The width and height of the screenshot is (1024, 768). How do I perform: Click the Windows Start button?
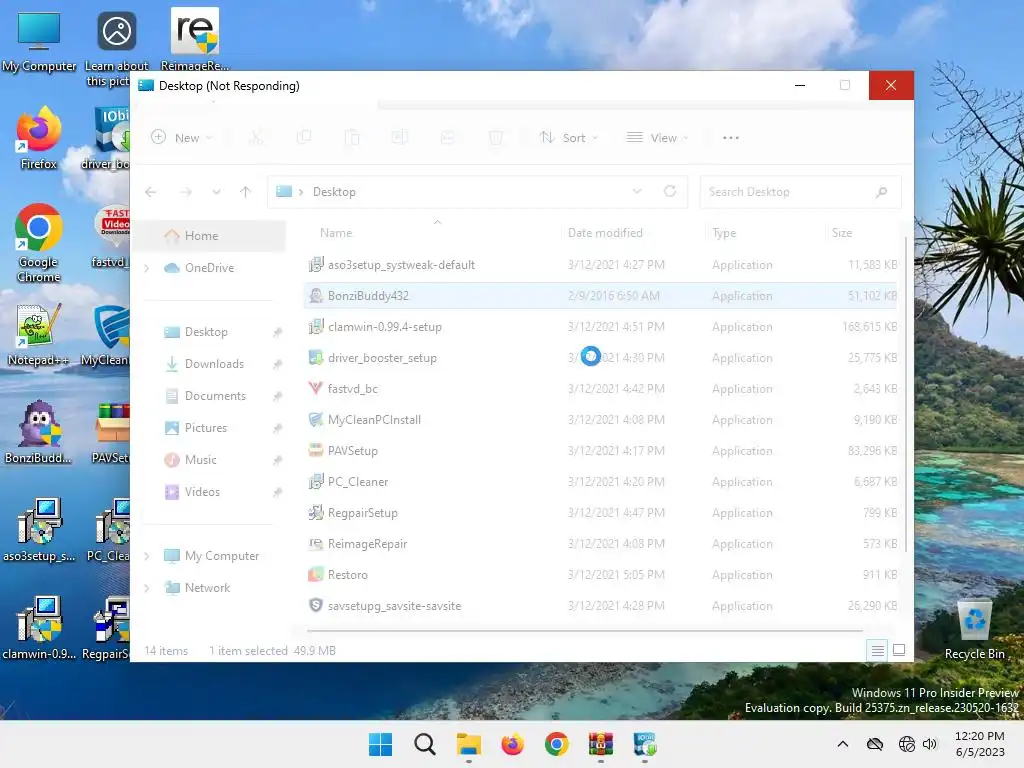pyautogui.click(x=380, y=744)
